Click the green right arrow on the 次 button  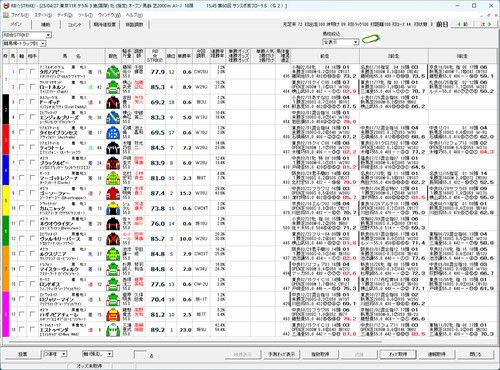pyautogui.click(x=490, y=24)
